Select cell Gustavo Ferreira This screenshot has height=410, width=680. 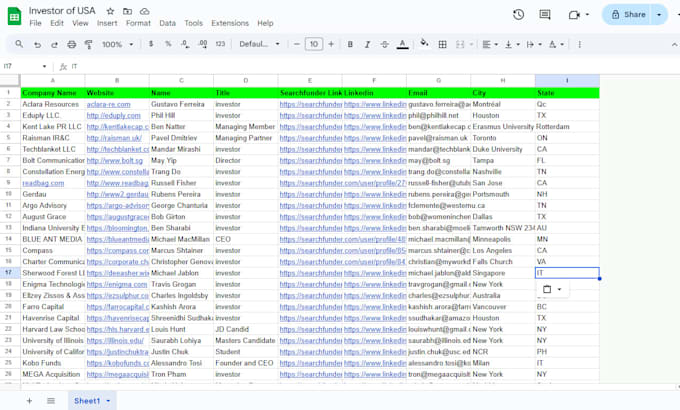(181, 104)
